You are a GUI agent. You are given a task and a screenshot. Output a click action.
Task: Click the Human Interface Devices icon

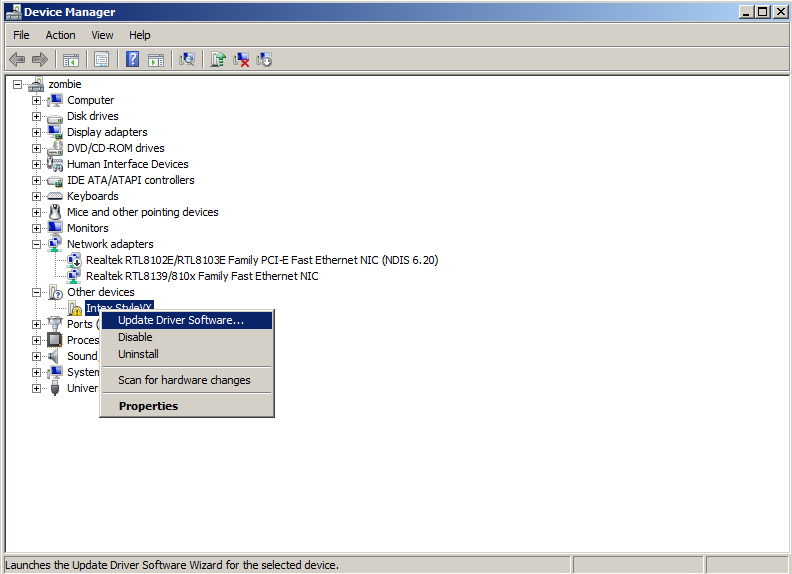(55, 164)
